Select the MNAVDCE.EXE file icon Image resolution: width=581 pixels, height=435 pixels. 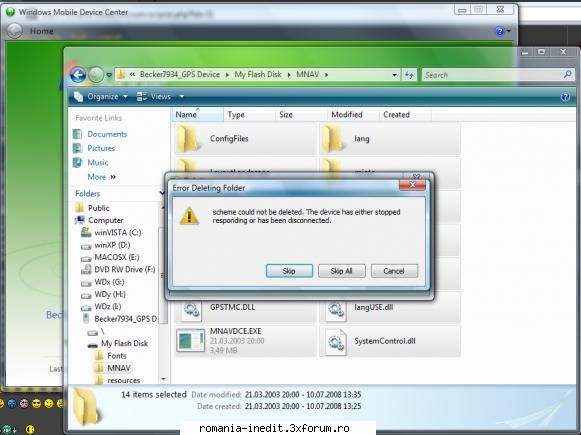pos(190,340)
